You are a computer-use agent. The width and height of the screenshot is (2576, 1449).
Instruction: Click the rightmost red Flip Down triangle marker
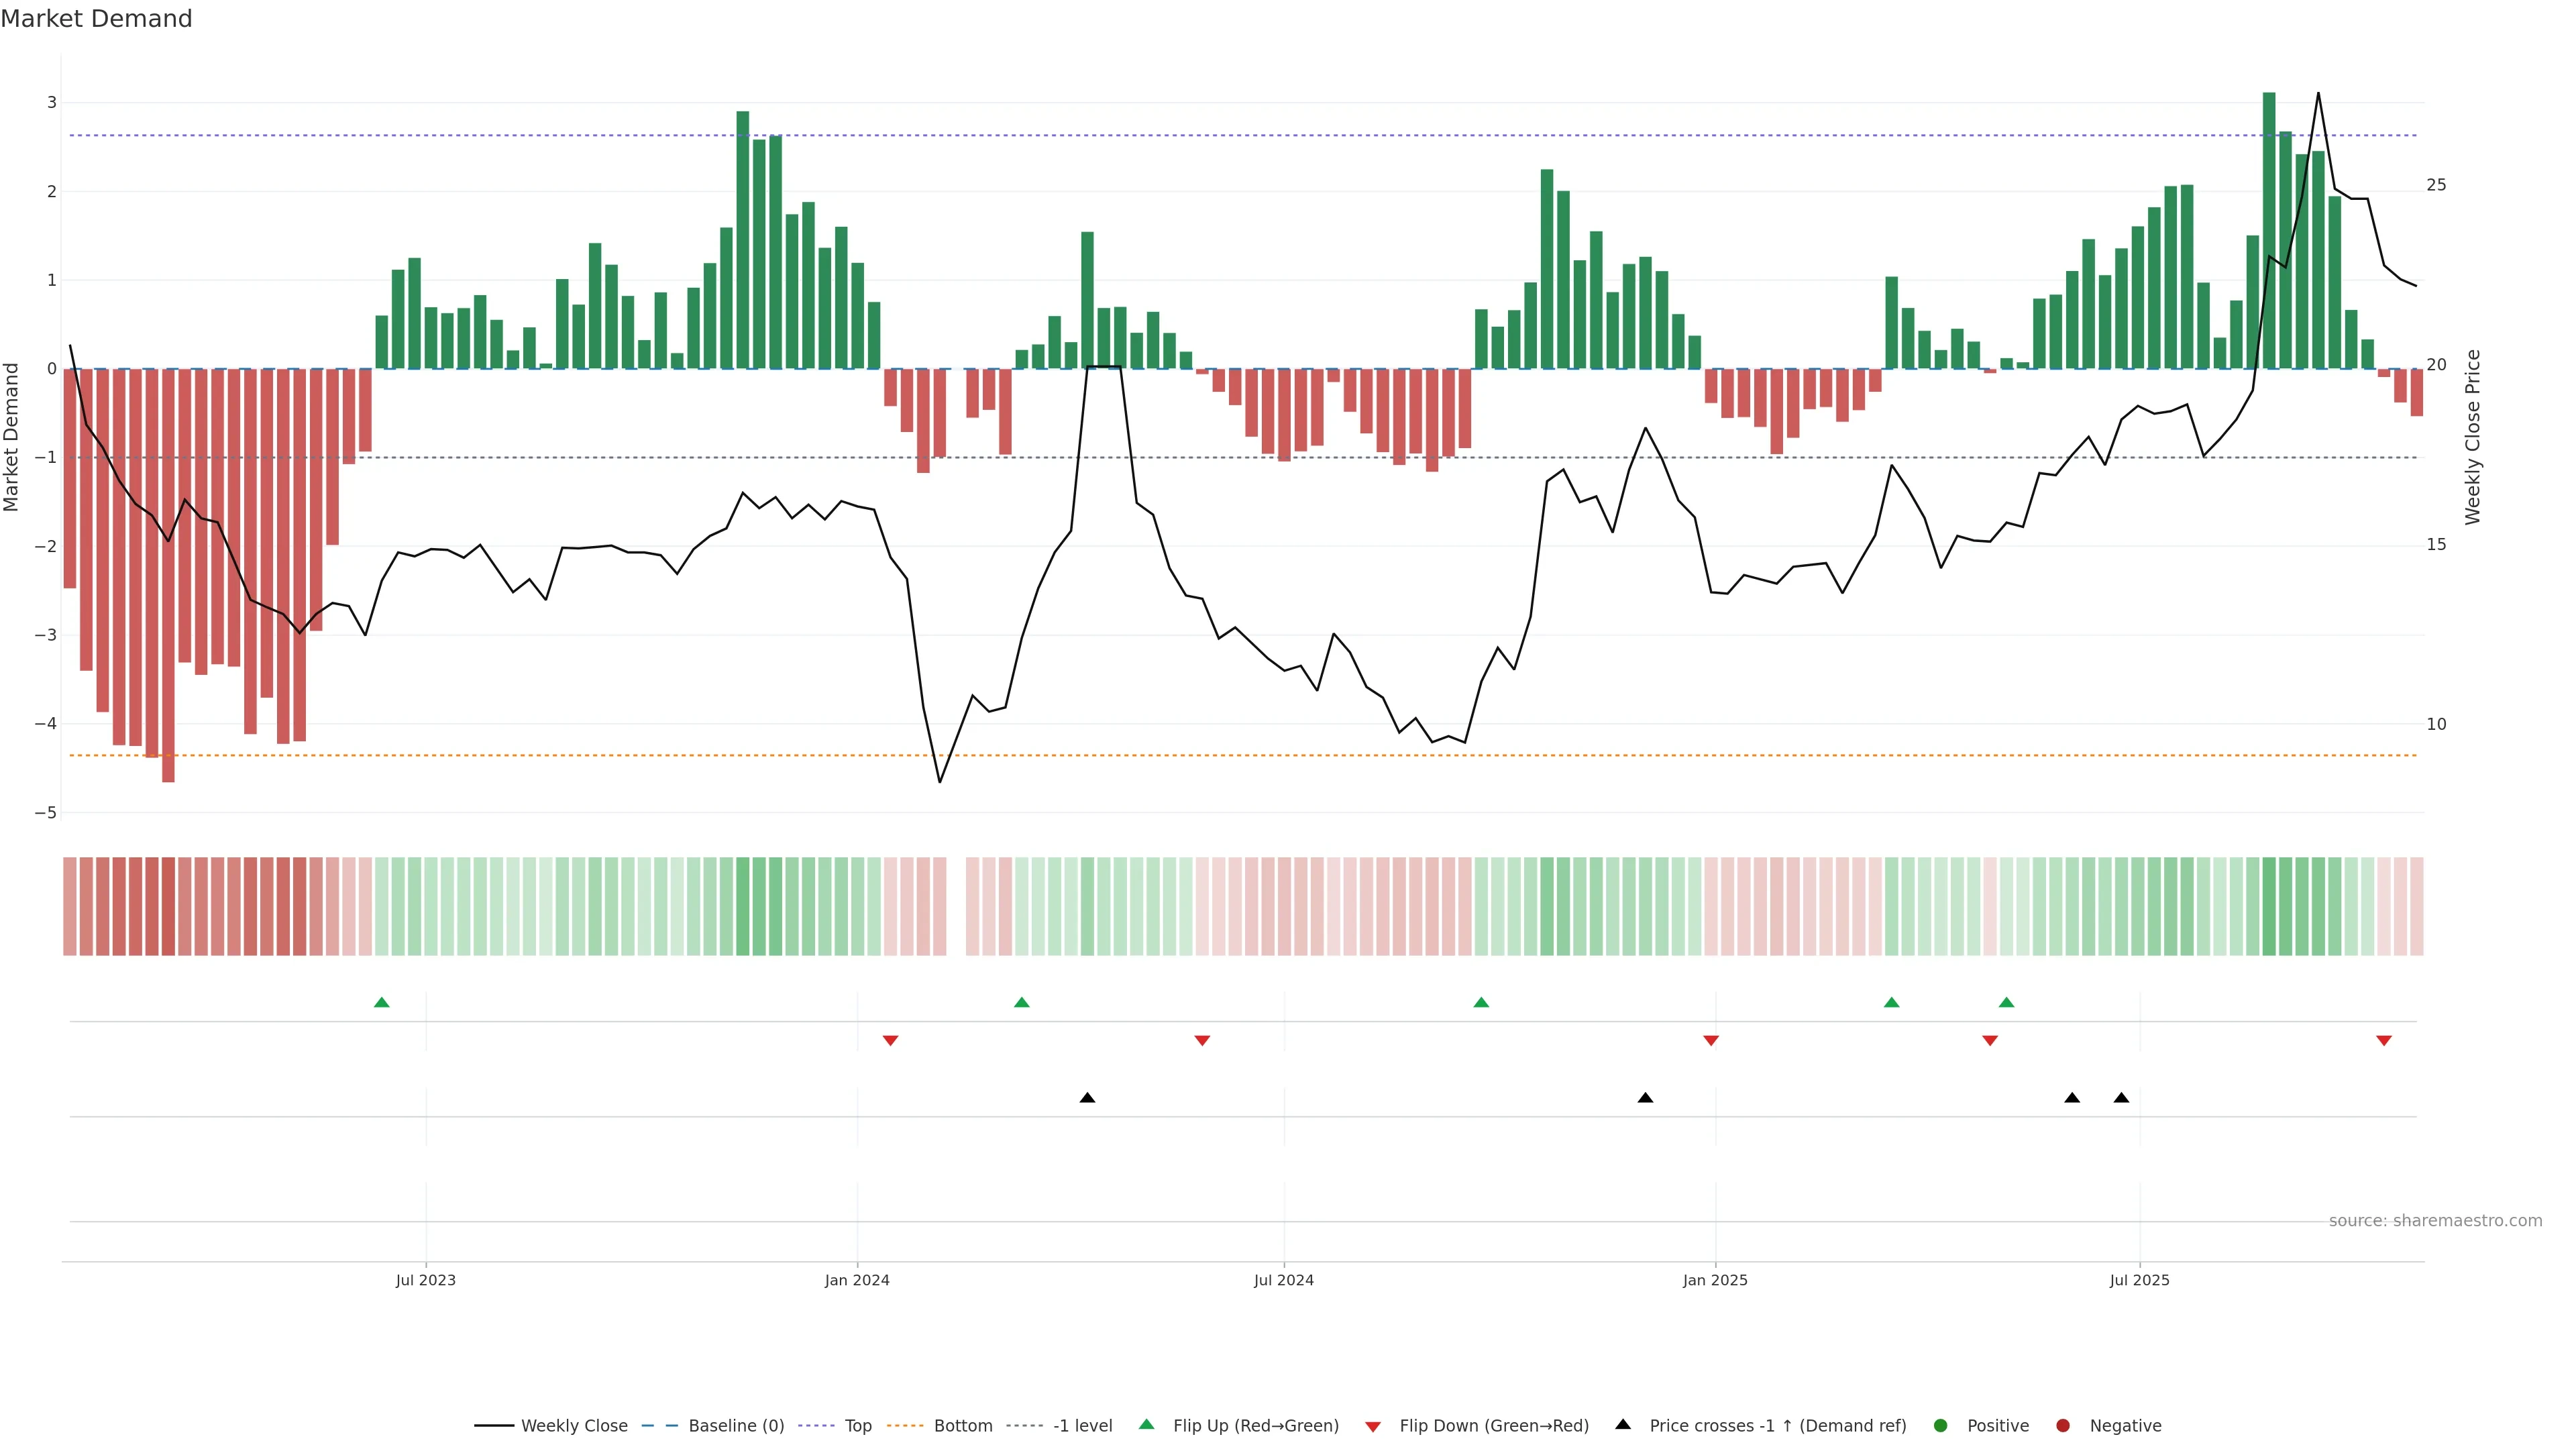click(x=2383, y=1041)
